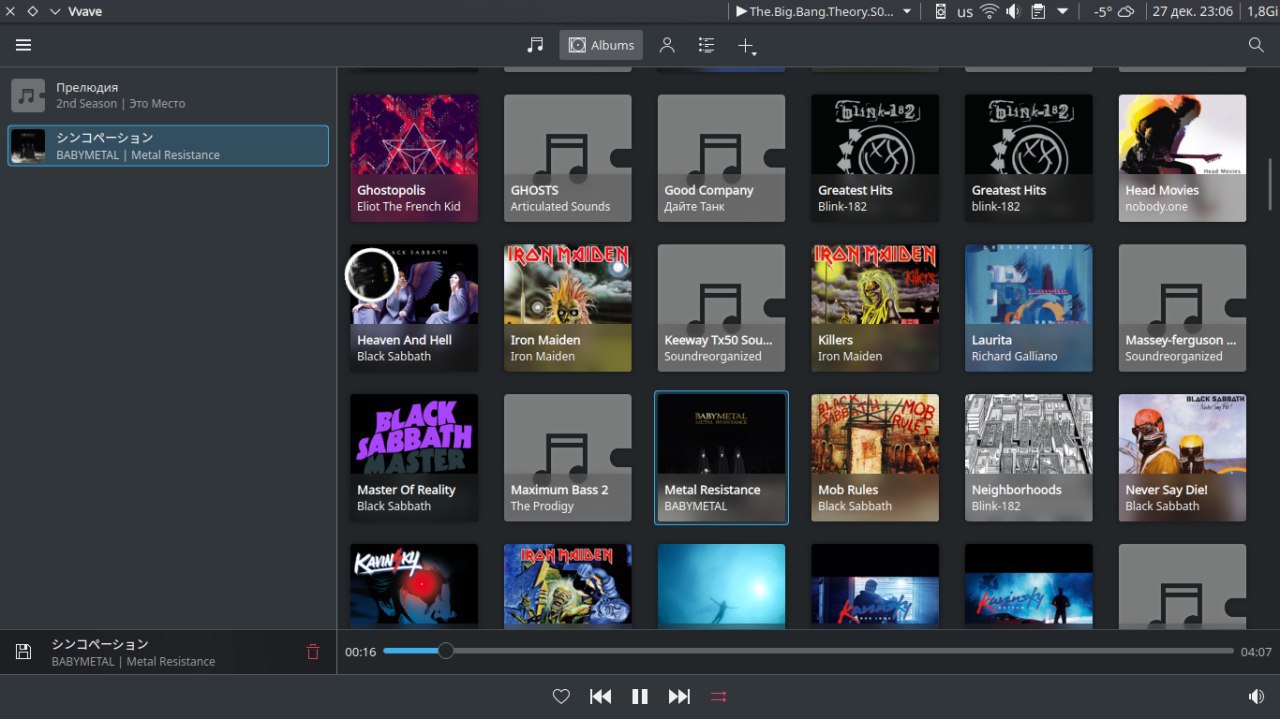Click now playing title in bottom bar
The width and height of the screenshot is (1280, 719).
[100, 644]
